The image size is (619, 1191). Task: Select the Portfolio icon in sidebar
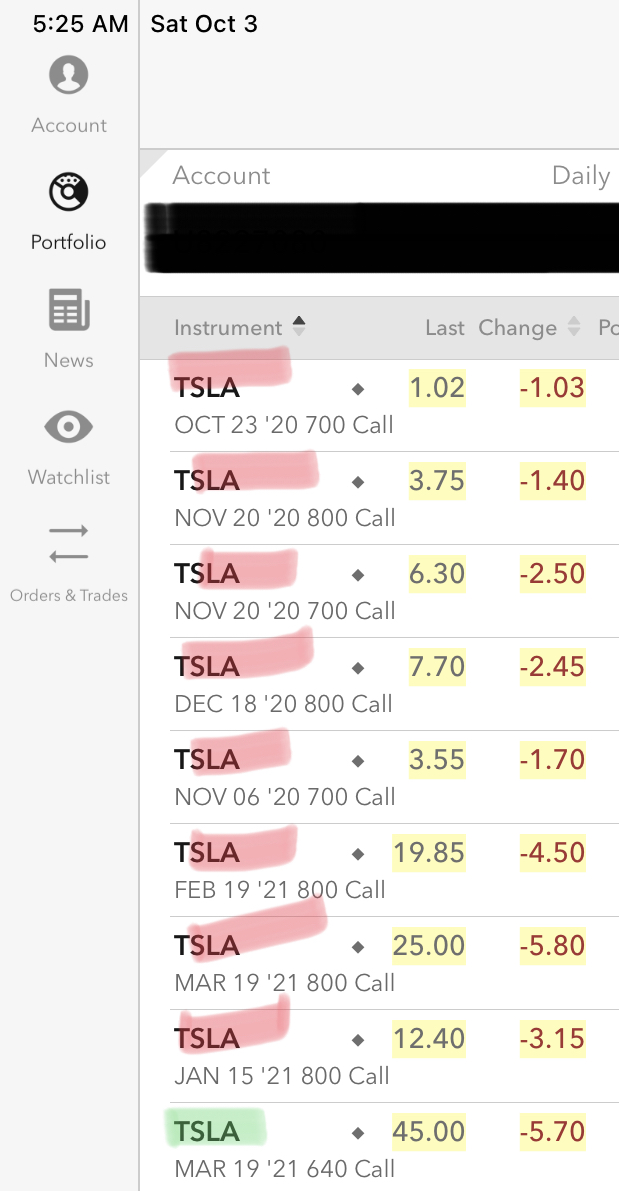(x=69, y=192)
